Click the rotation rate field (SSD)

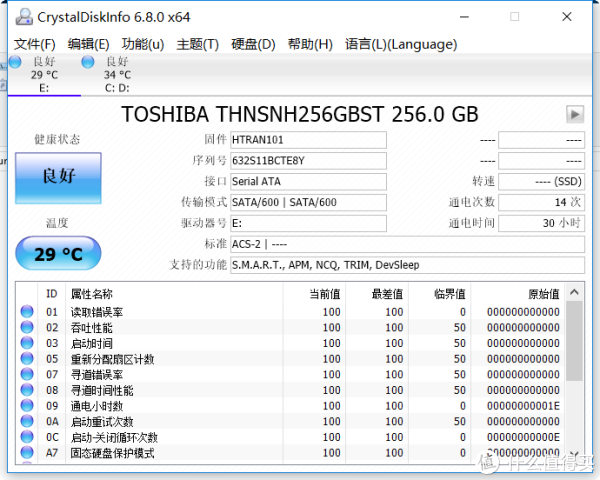(x=541, y=181)
